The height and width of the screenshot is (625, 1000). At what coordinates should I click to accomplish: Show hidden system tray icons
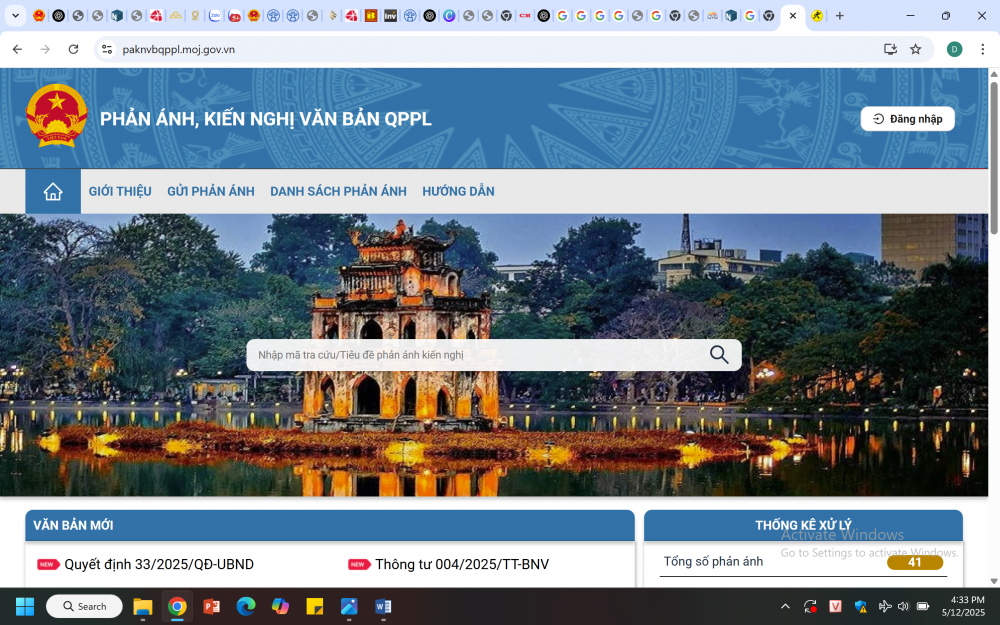(785, 606)
